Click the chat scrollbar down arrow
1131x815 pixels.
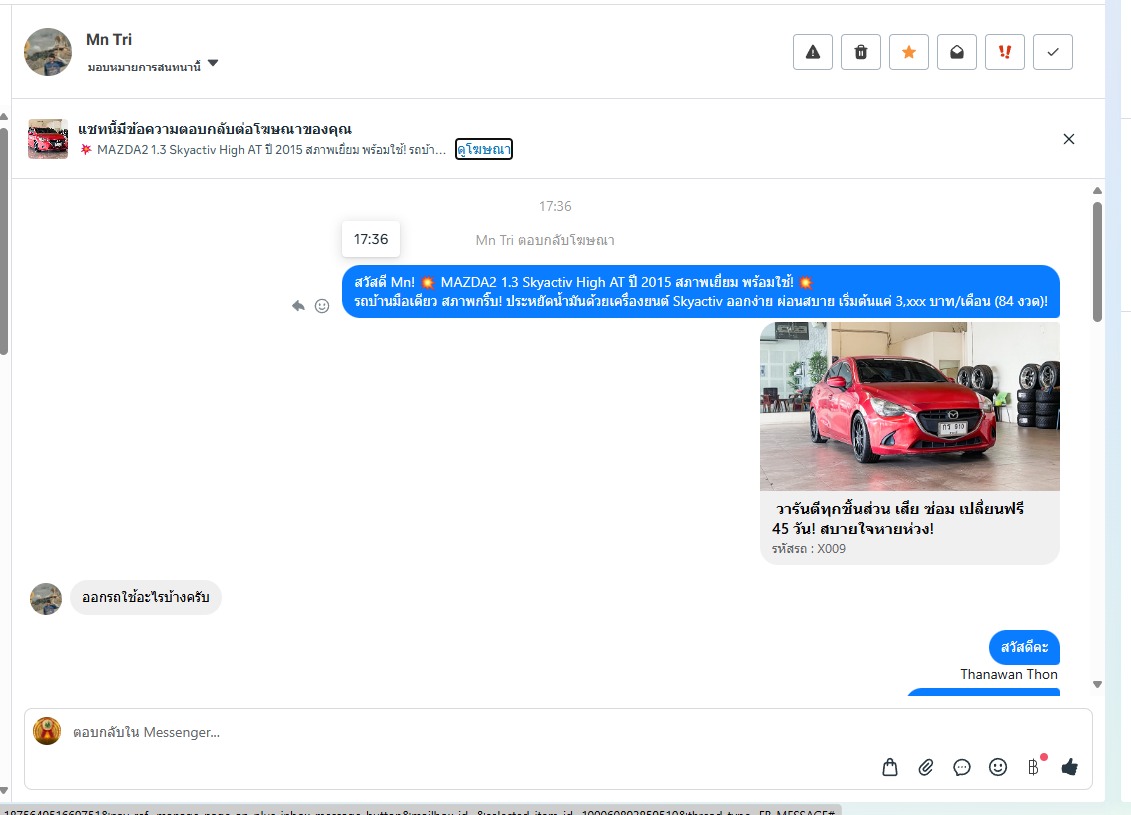tap(1097, 685)
